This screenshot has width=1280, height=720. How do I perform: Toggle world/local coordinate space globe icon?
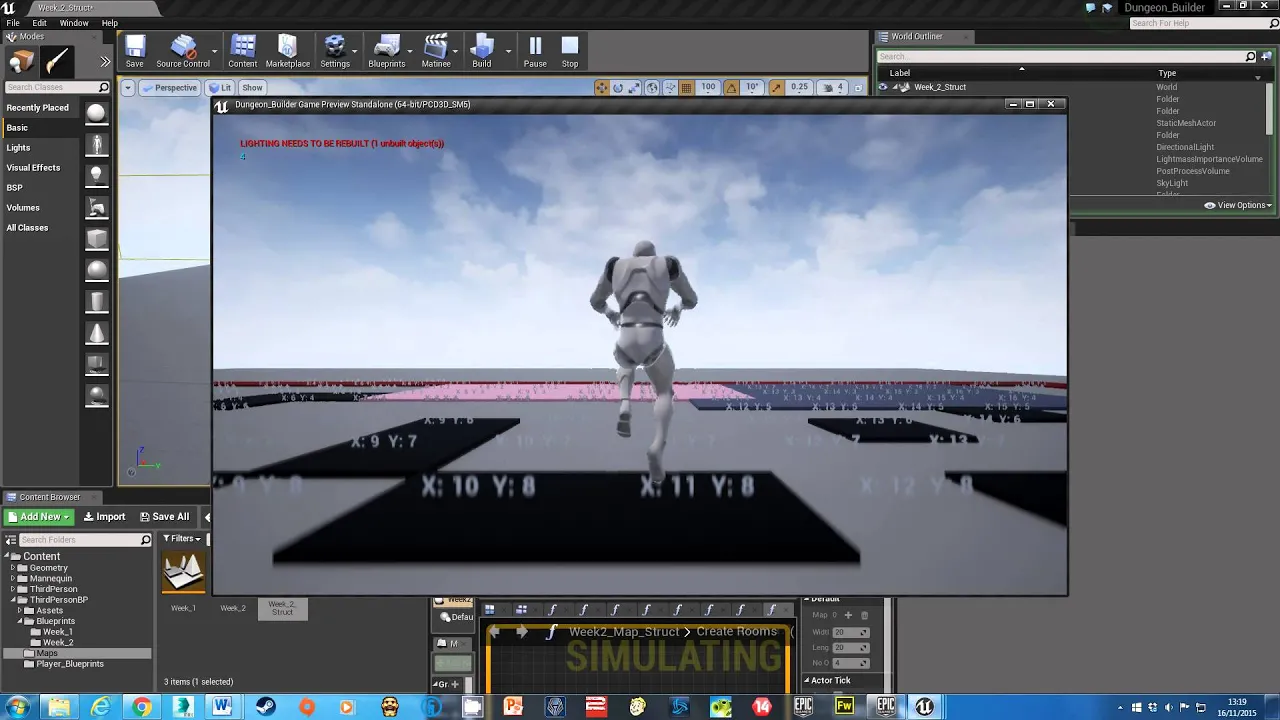coord(652,88)
